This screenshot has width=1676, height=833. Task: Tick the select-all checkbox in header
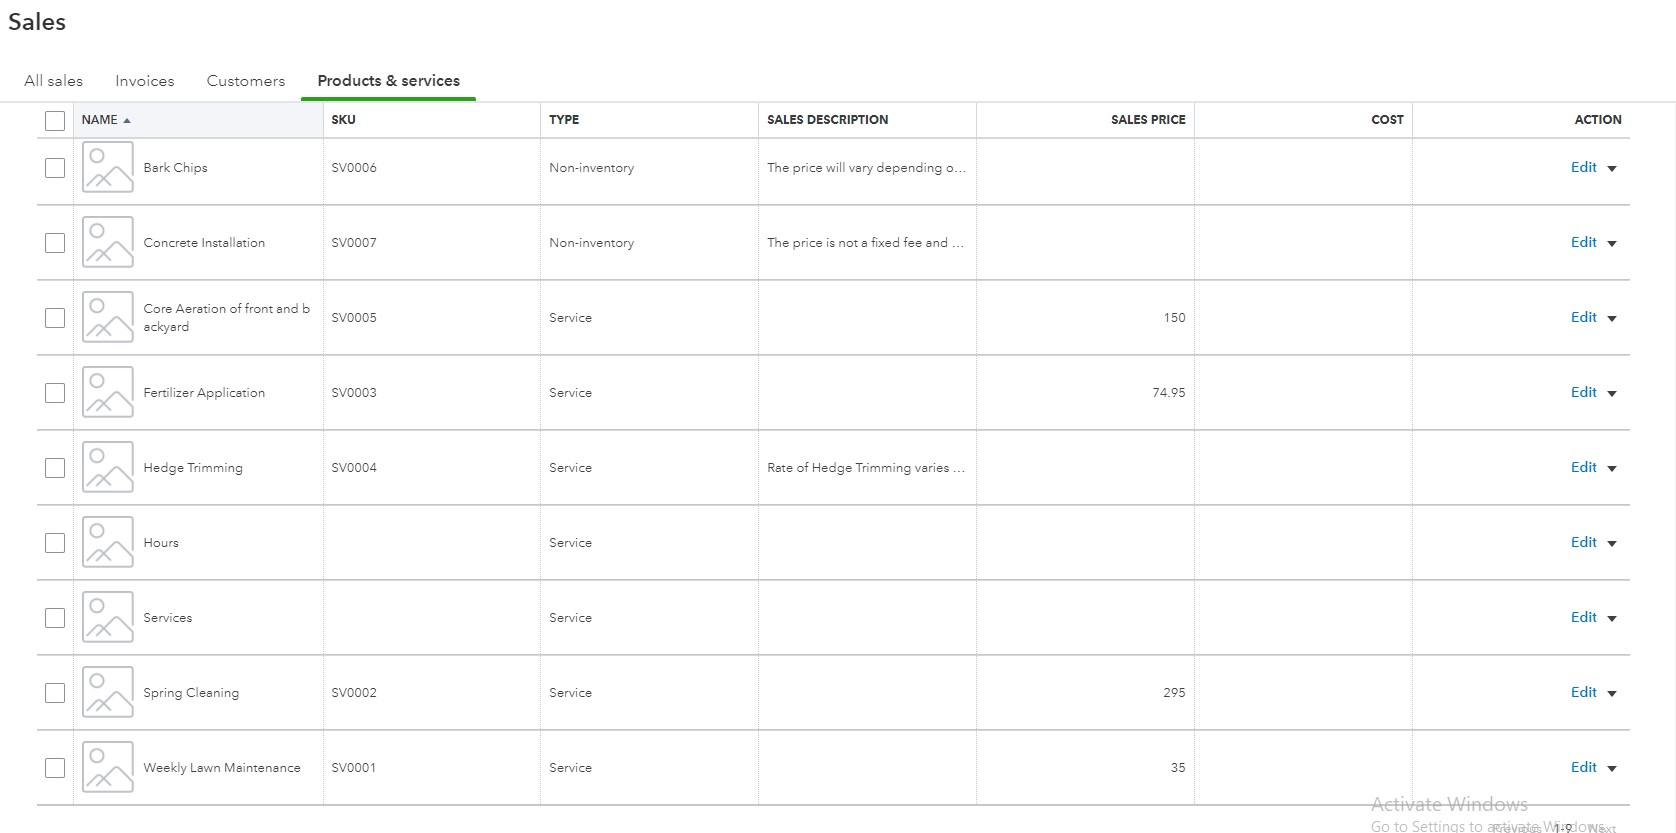(x=55, y=121)
